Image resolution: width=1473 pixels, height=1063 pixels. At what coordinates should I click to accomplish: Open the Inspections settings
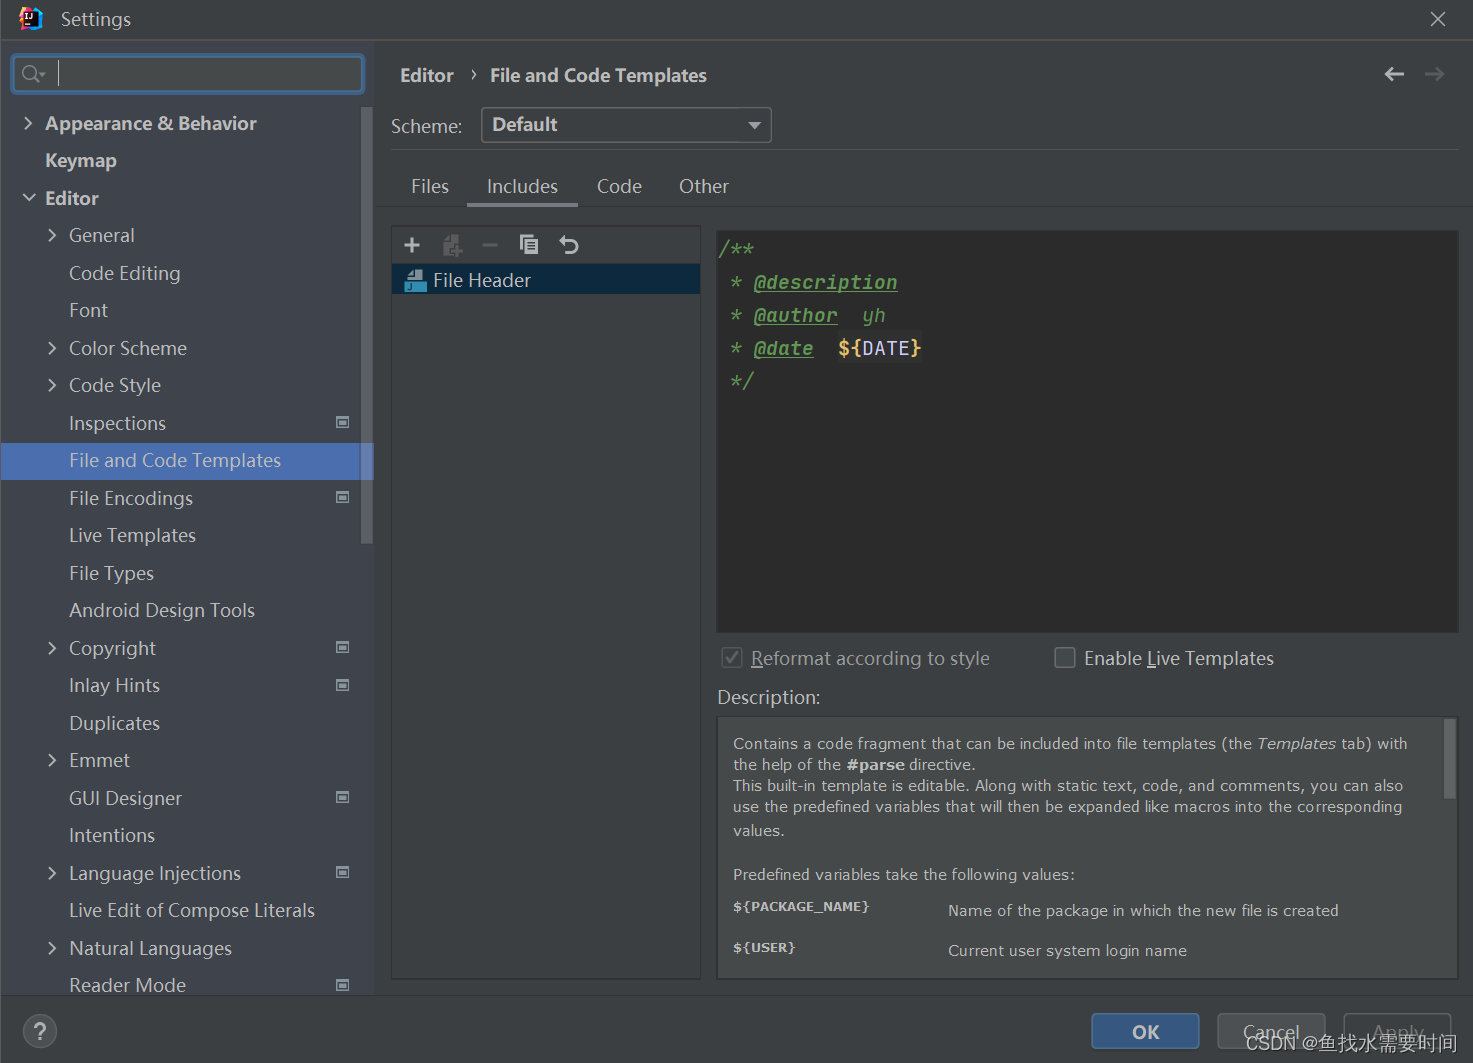click(x=117, y=423)
